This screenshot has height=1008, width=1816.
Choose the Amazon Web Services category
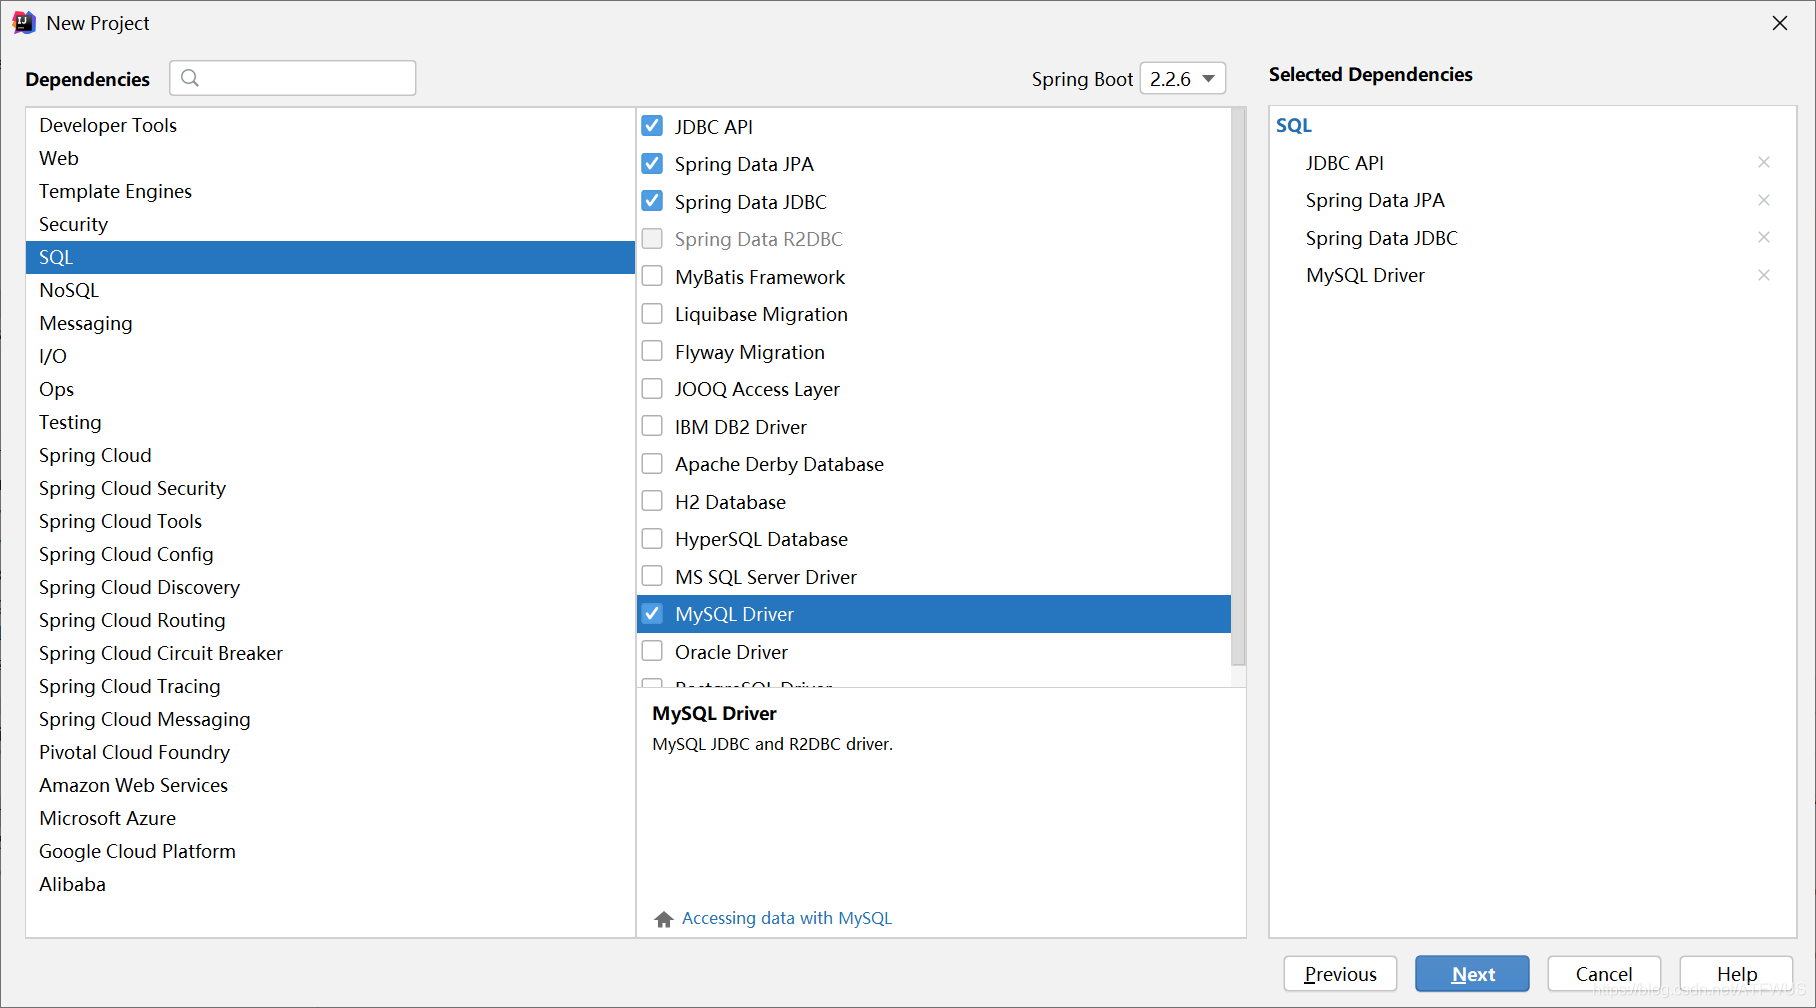[x=330, y=785]
